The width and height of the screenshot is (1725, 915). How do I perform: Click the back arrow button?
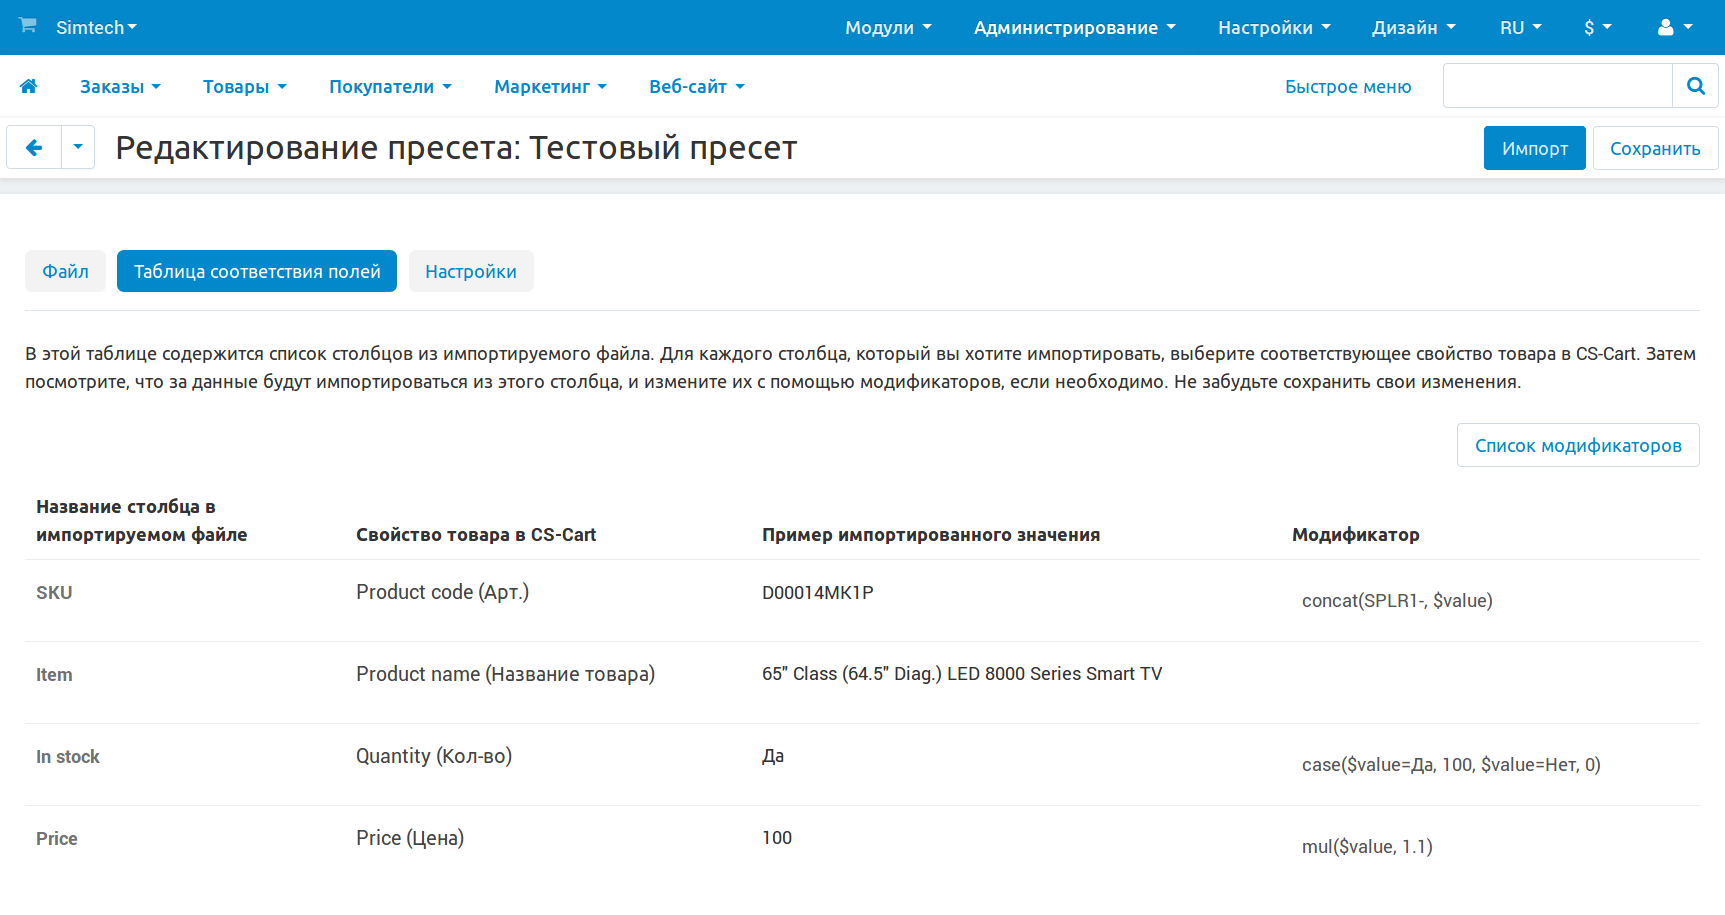[34, 148]
